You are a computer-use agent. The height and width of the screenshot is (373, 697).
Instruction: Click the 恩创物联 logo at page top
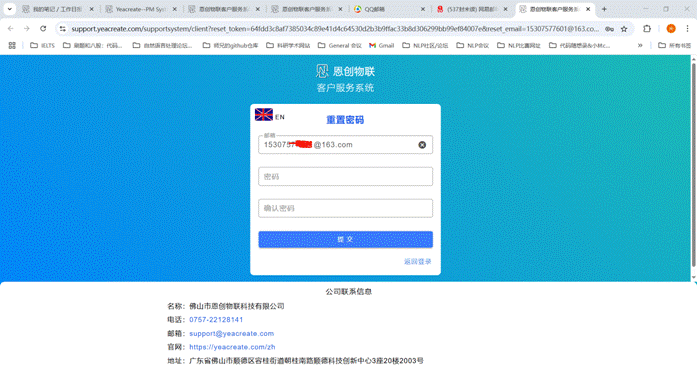(345, 71)
